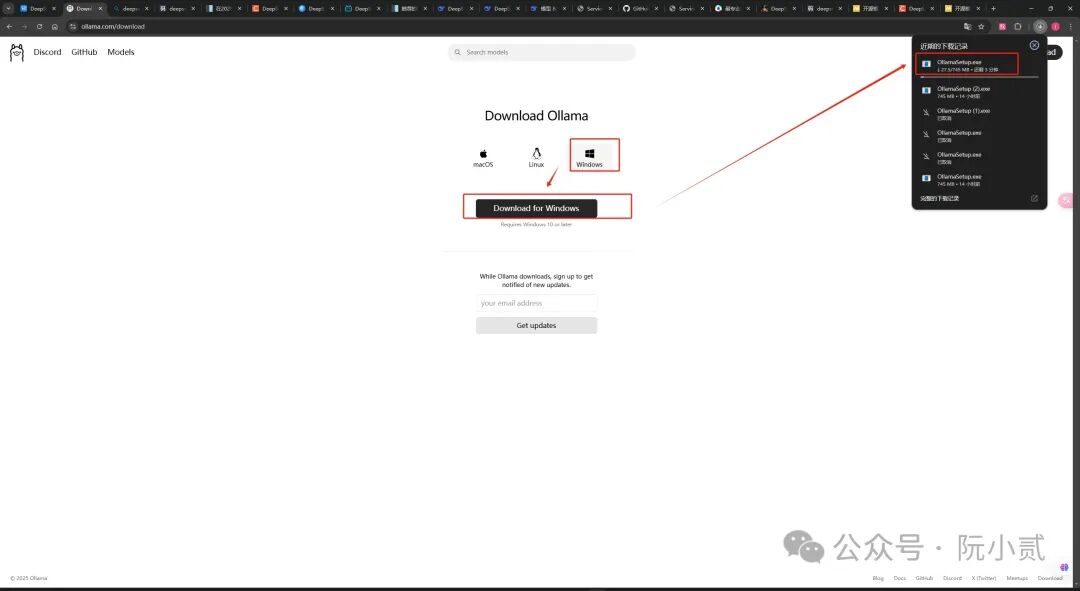Open full download history link
The width and height of the screenshot is (1080, 591).
[939, 198]
